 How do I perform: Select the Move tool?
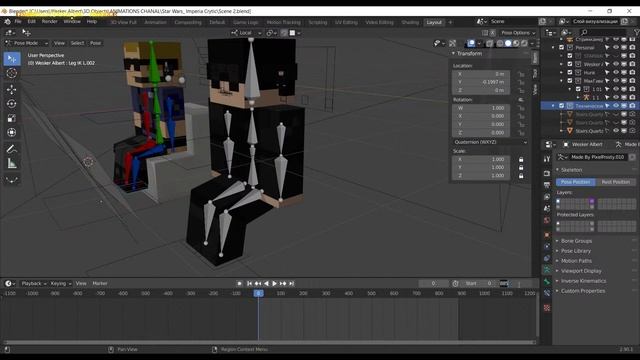pos(12,89)
